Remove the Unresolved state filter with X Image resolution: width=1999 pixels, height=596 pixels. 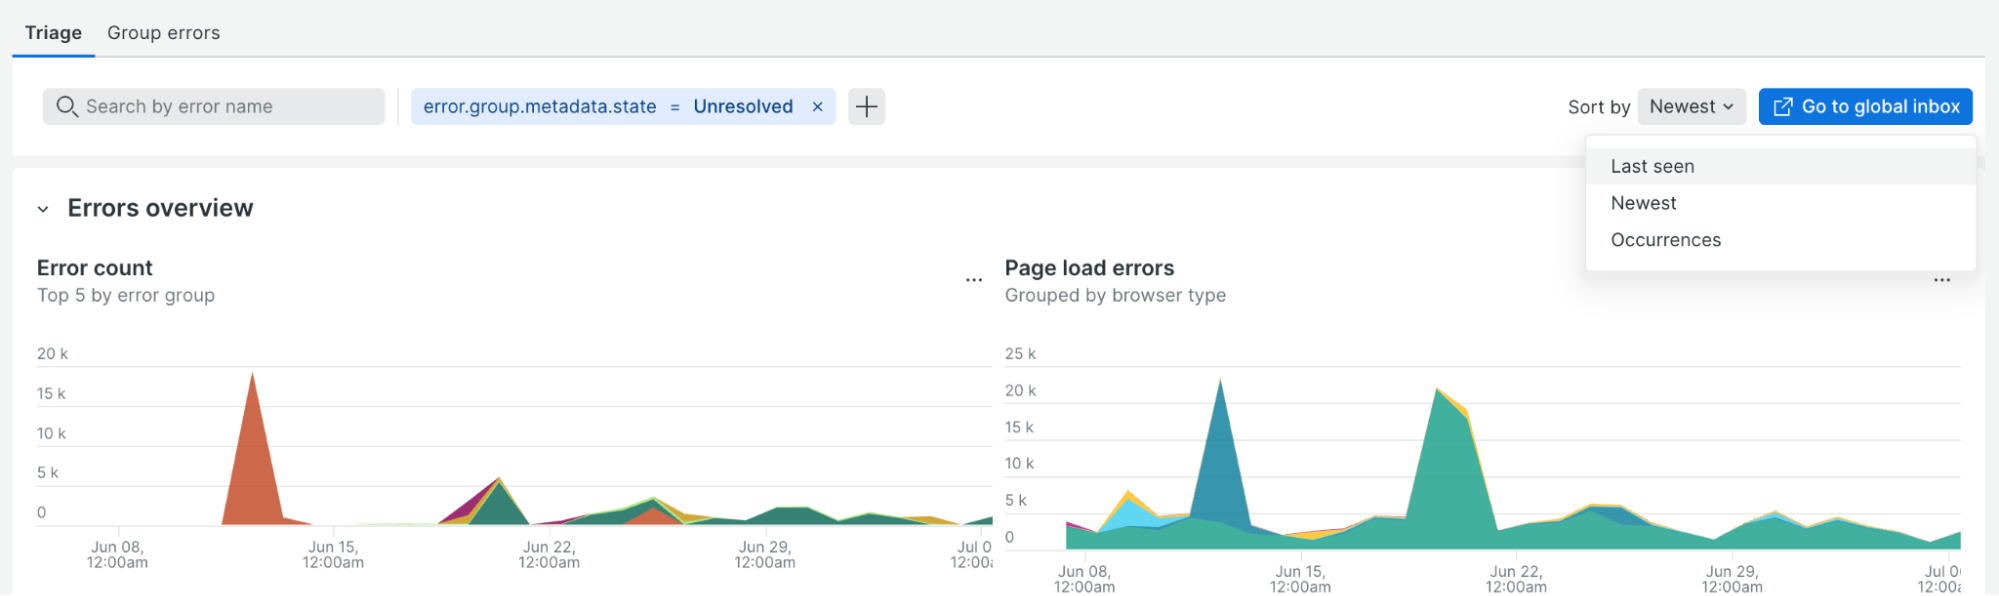tap(817, 107)
